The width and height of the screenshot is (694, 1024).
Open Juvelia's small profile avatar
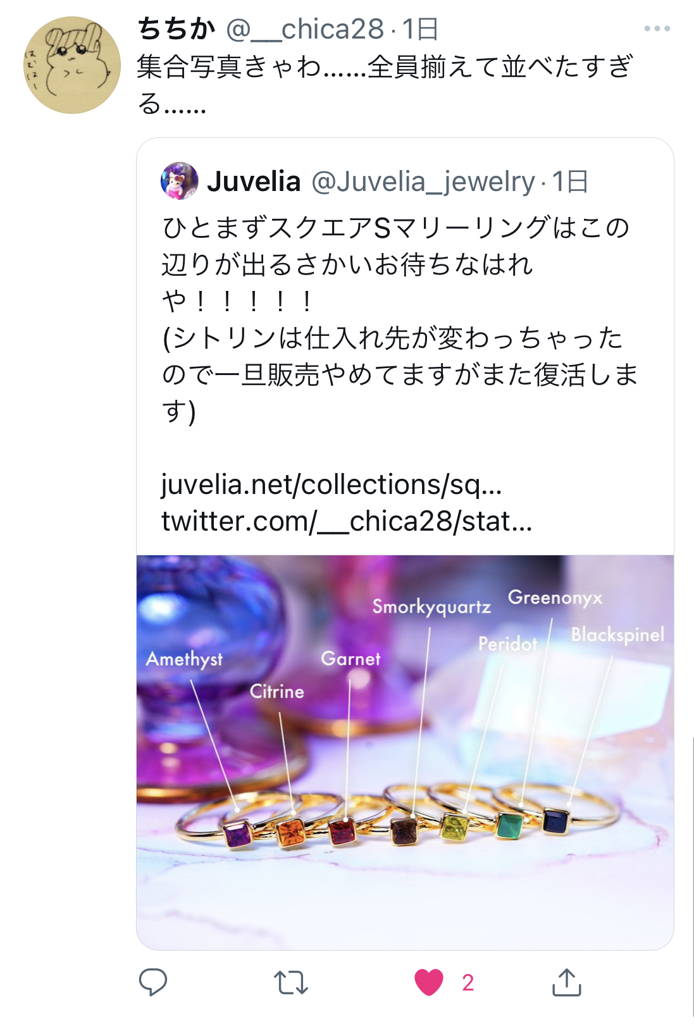(x=179, y=181)
